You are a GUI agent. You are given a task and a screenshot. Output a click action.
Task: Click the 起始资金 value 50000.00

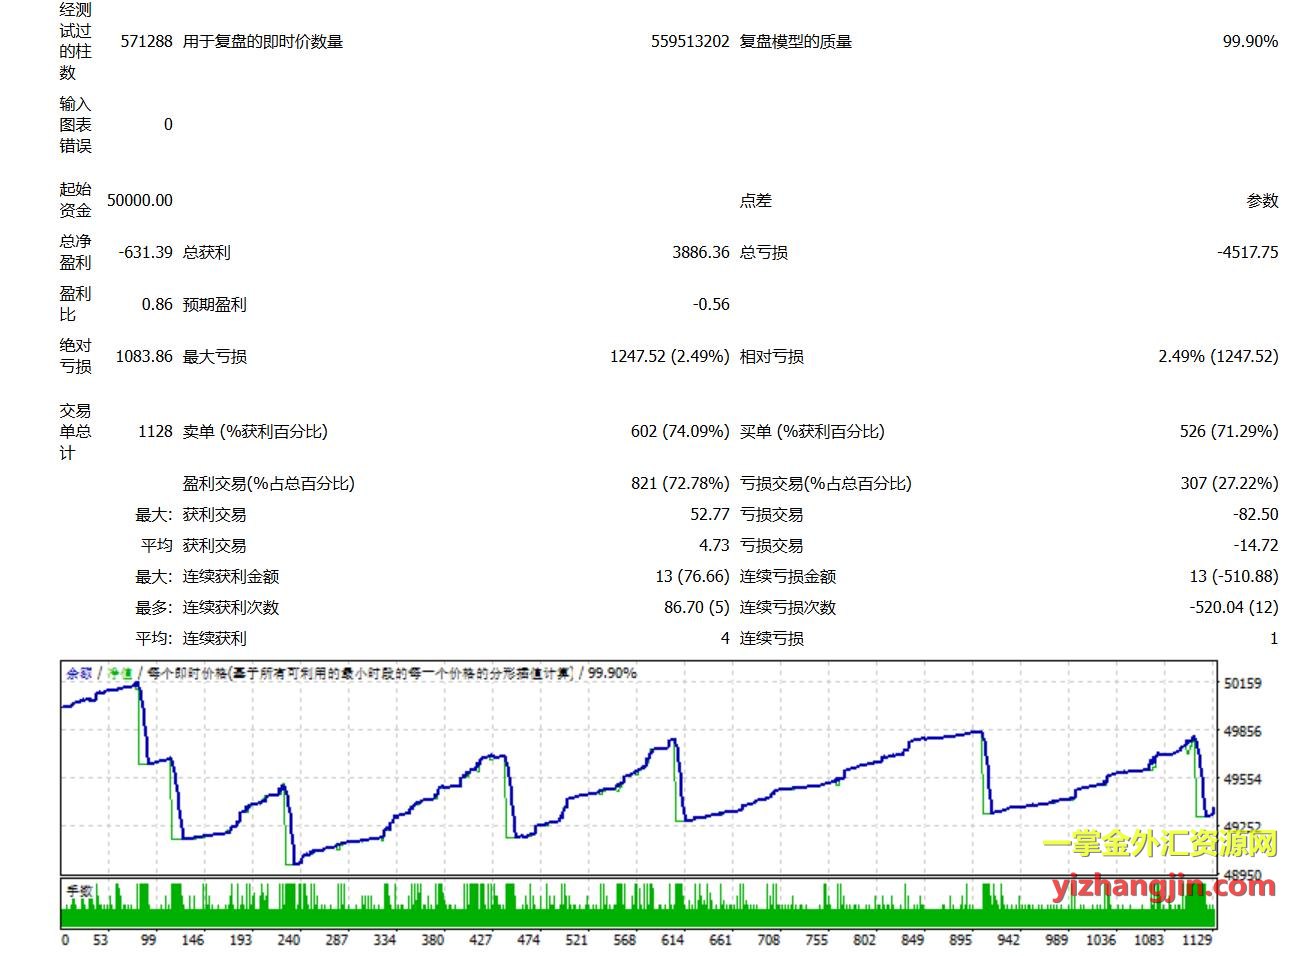point(140,200)
